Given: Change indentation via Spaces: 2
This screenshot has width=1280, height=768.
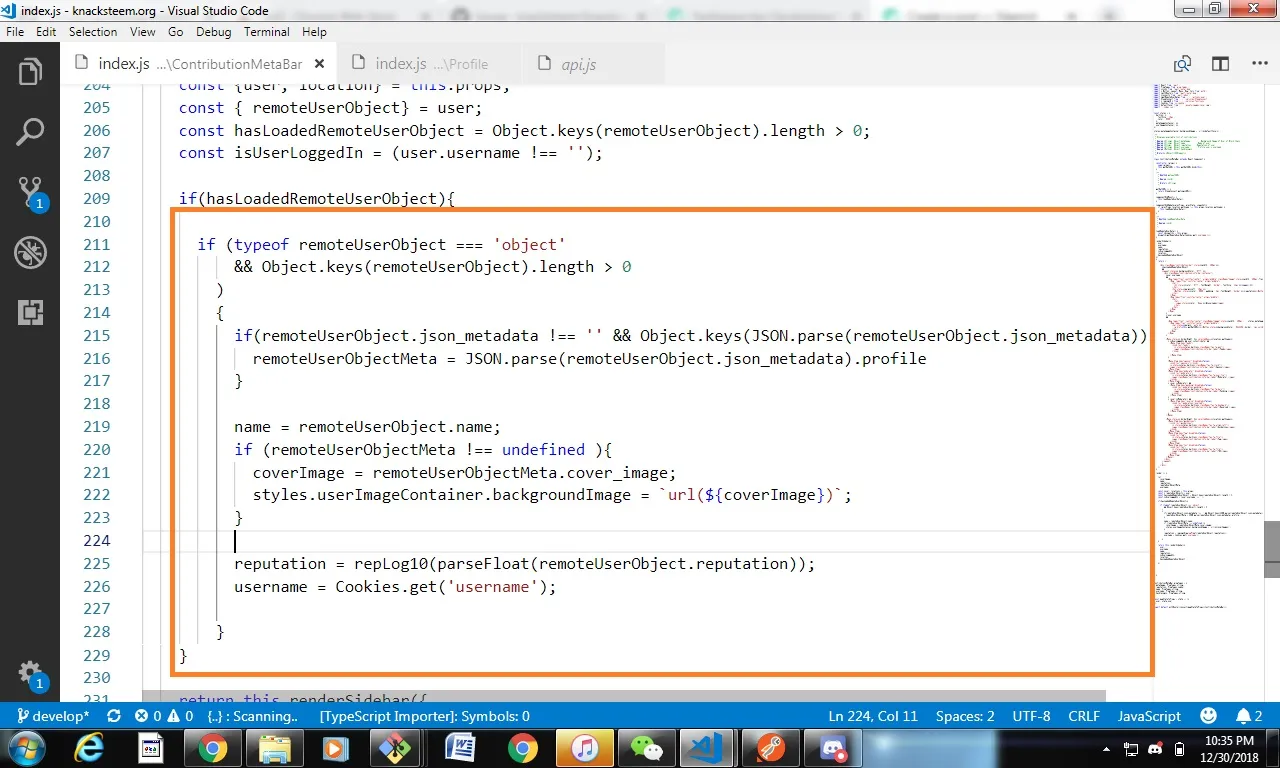Looking at the screenshot, I should pyautogui.click(x=965, y=716).
